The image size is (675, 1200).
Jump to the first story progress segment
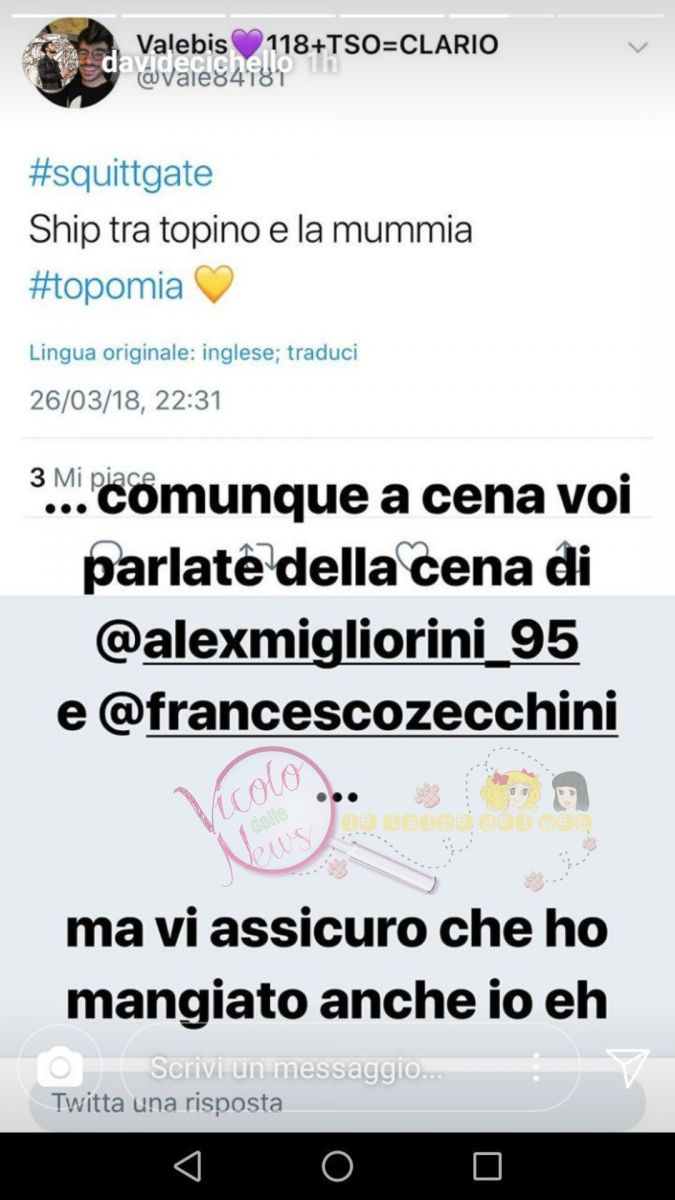point(63,16)
